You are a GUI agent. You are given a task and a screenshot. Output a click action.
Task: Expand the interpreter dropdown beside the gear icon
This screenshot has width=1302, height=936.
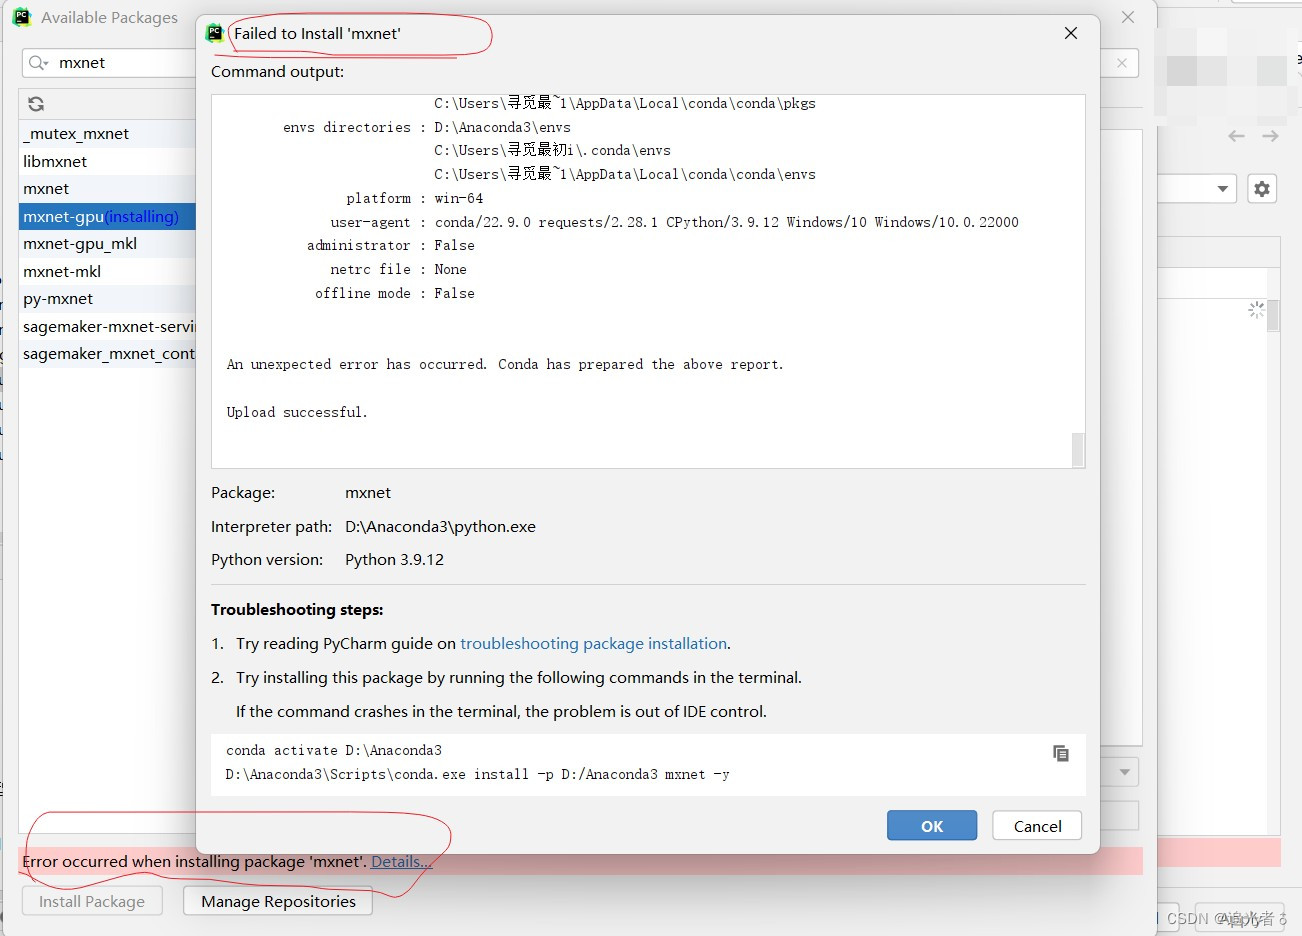tap(1221, 188)
